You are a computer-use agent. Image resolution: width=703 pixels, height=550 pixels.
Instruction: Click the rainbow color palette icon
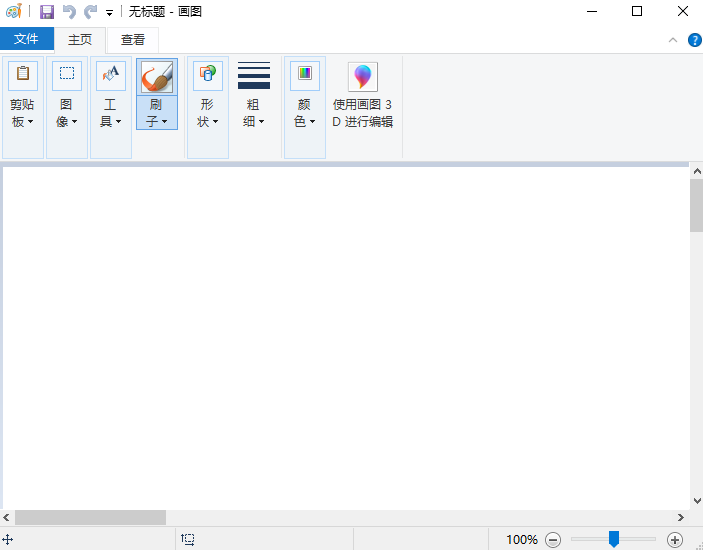coord(305,75)
